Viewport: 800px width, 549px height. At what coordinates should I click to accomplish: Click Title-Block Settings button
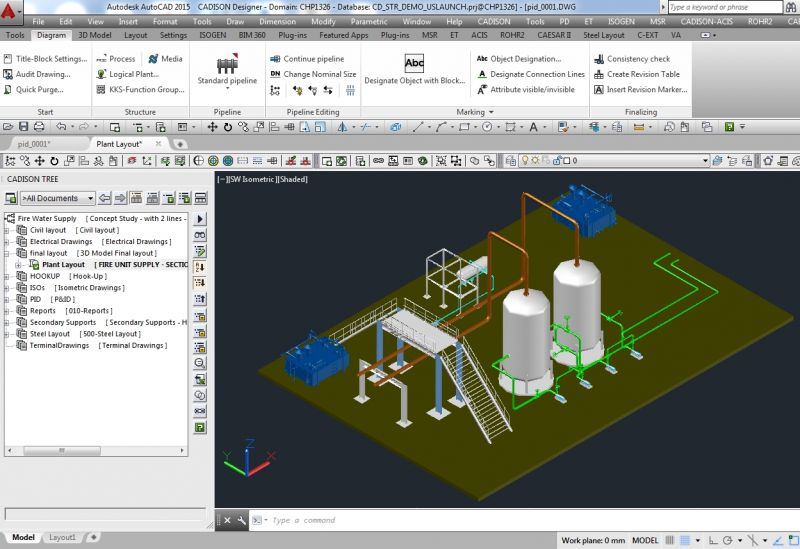(45, 59)
